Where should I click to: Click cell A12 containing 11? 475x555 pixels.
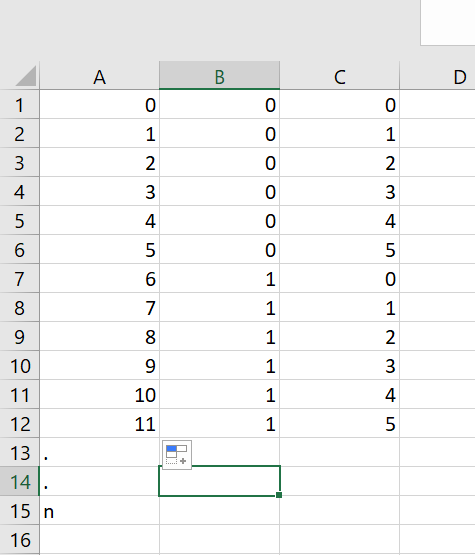(x=99, y=424)
